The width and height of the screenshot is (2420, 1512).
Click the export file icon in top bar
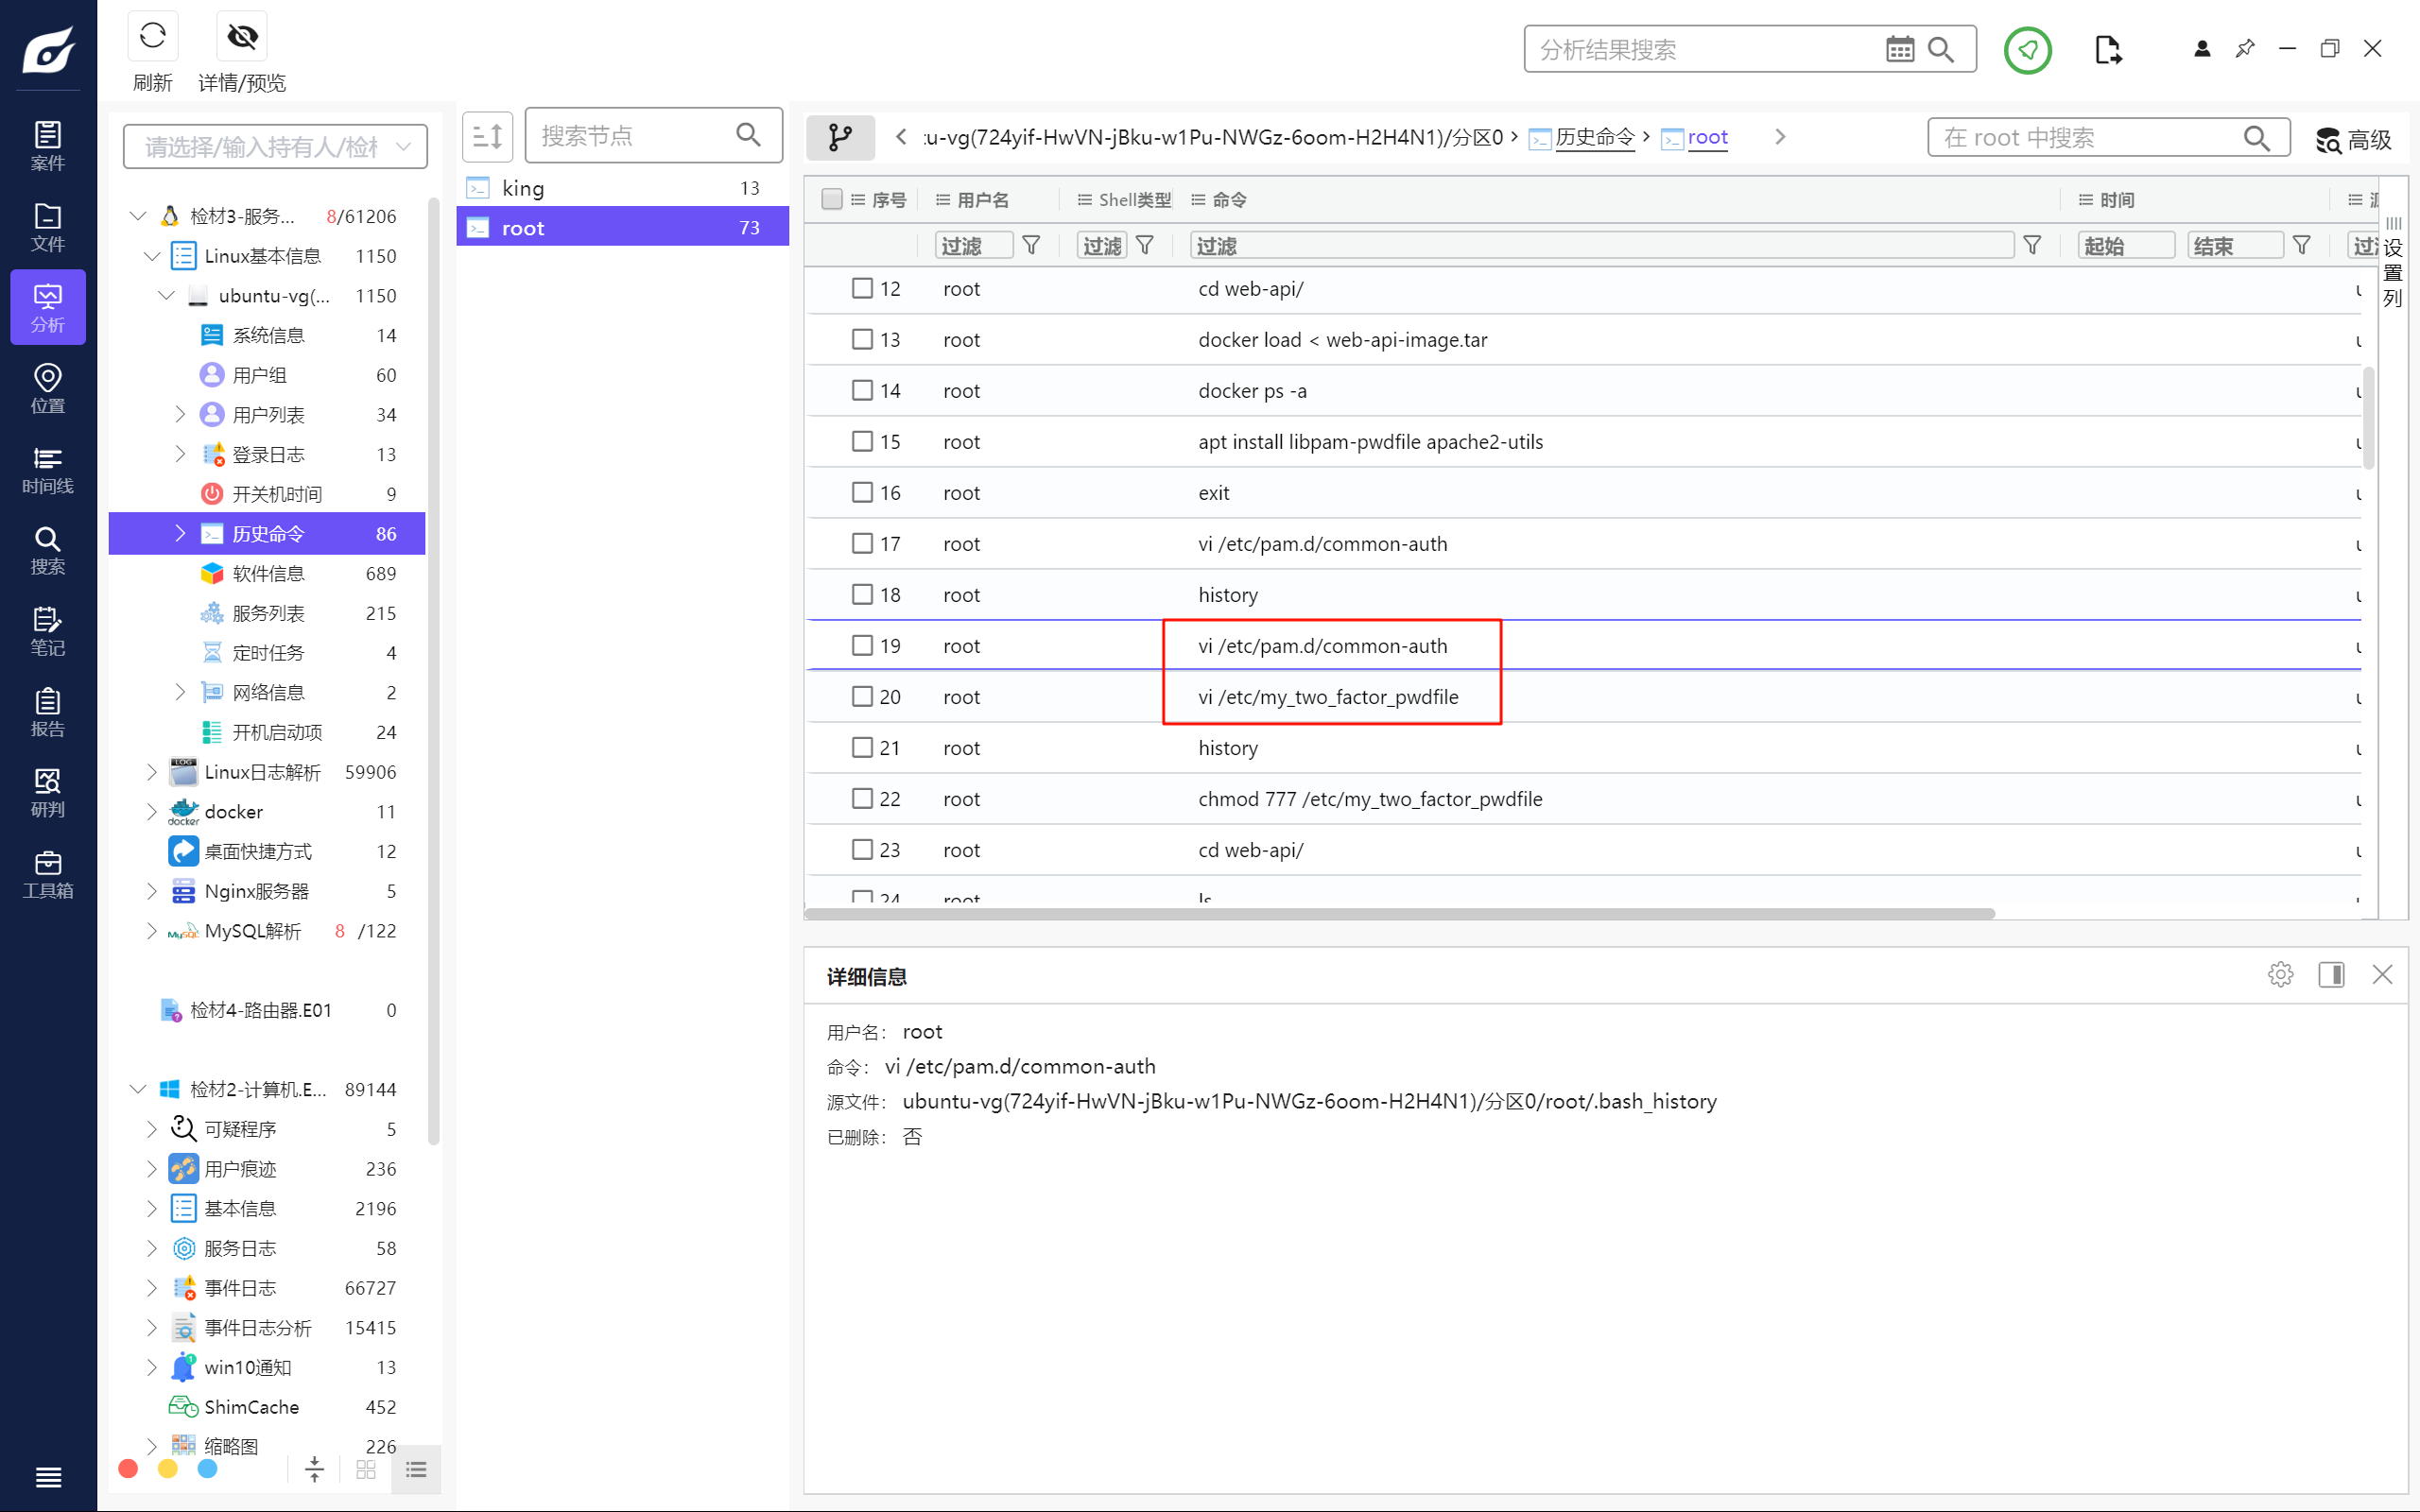tap(2107, 50)
